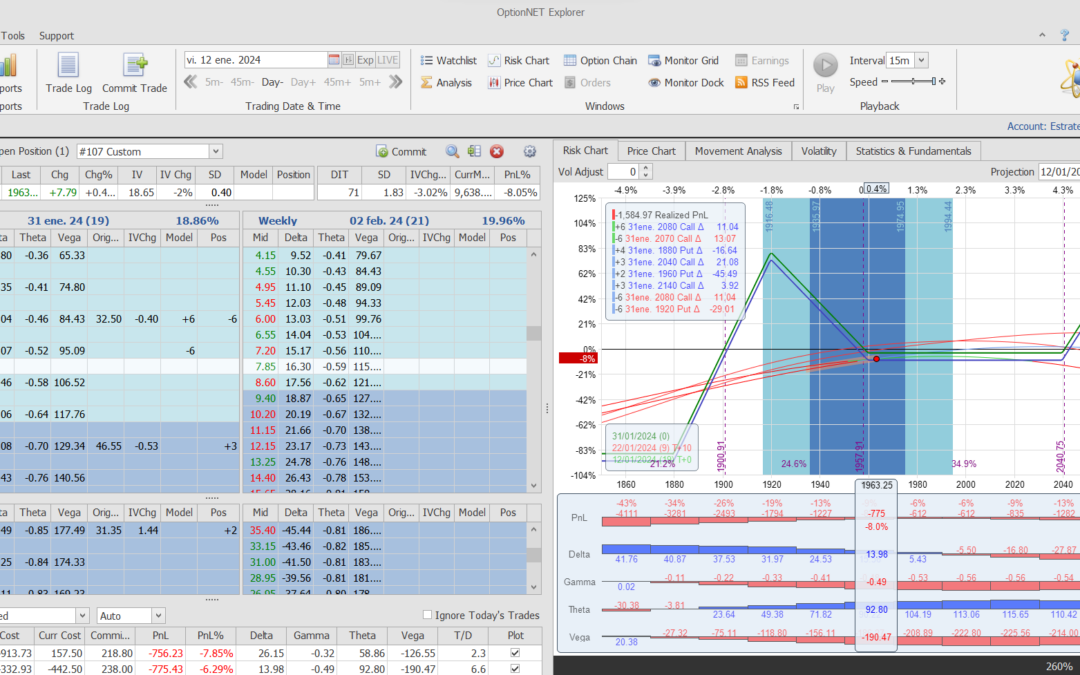This screenshot has height=675, width=1080.
Task: Uncheck the Plot box in first row
Action: click(x=515, y=653)
